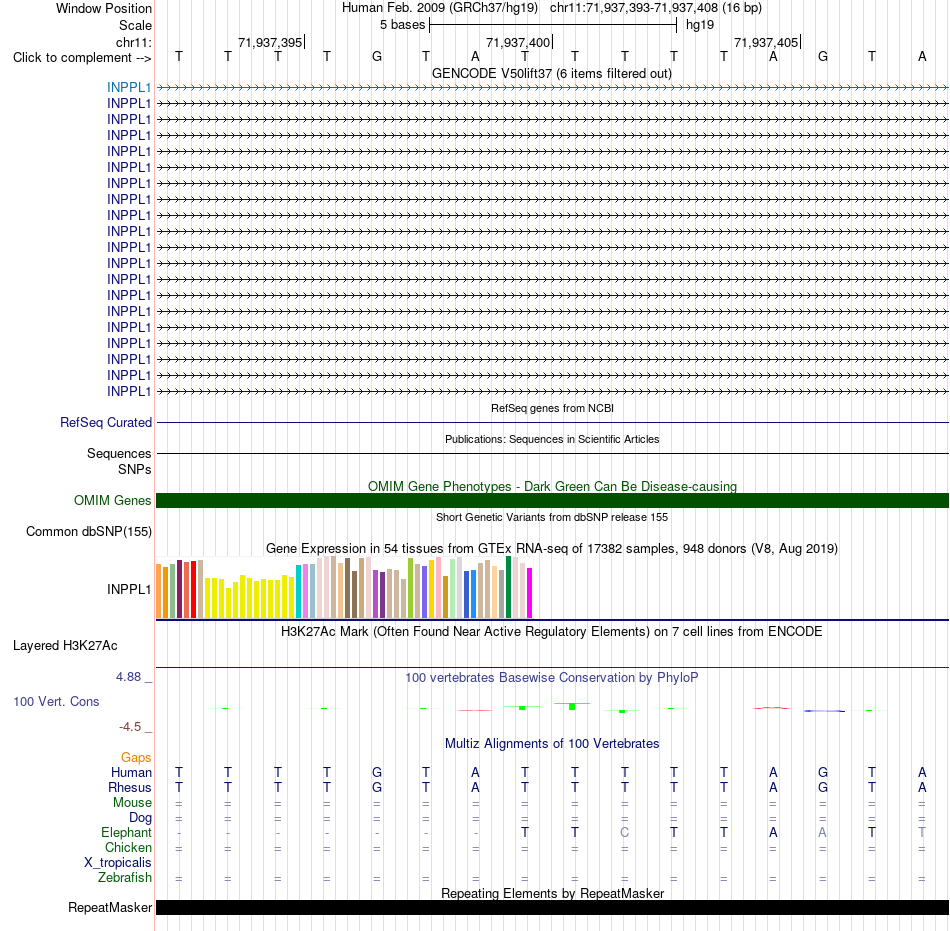This screenshot has height=931, width=950.
Task: Click the blue negative-score mark in PhyloP track
Action: pyautogui.click(x=824, y=711)
